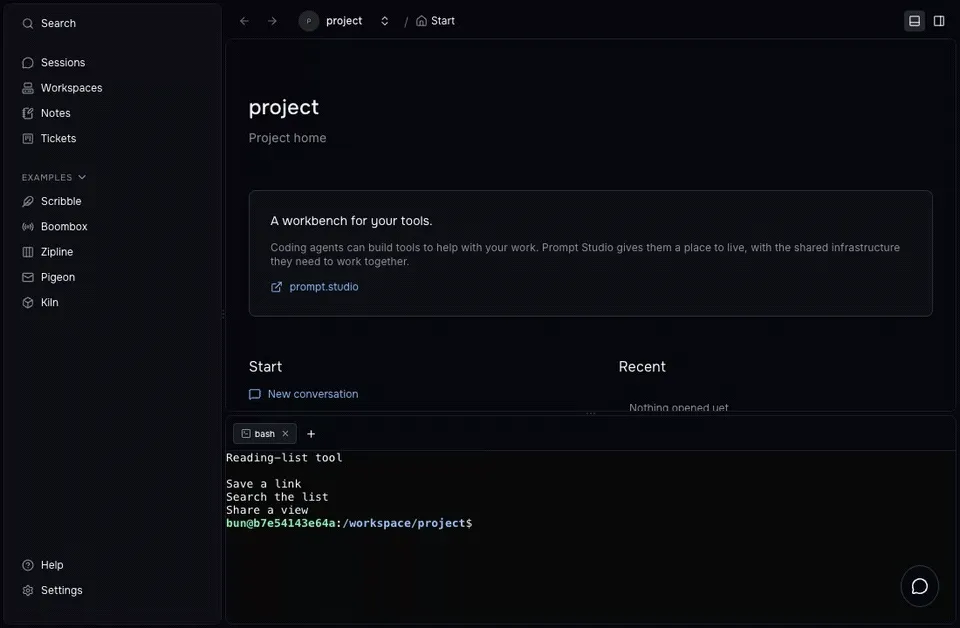960x628 pixels.
Task: Toggle the right side panel icon
Action: pyautogui.click(x=939, y=21)
